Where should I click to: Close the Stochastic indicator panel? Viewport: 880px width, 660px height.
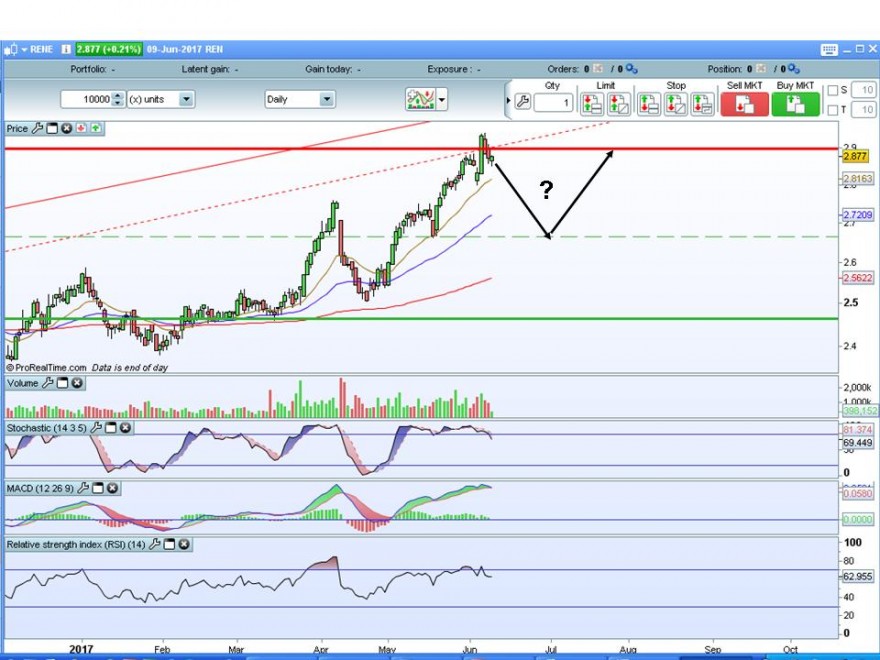pyautogui.click(x=125, y=428)
